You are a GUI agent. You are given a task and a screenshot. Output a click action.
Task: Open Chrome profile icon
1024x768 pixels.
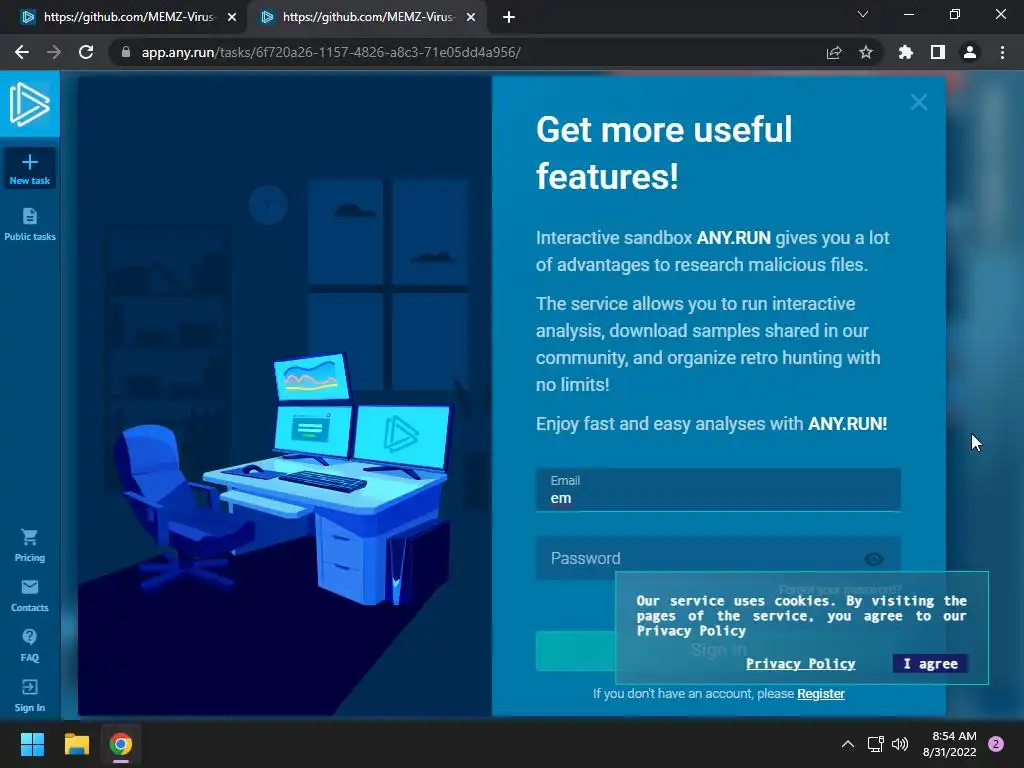coord(970,52)
